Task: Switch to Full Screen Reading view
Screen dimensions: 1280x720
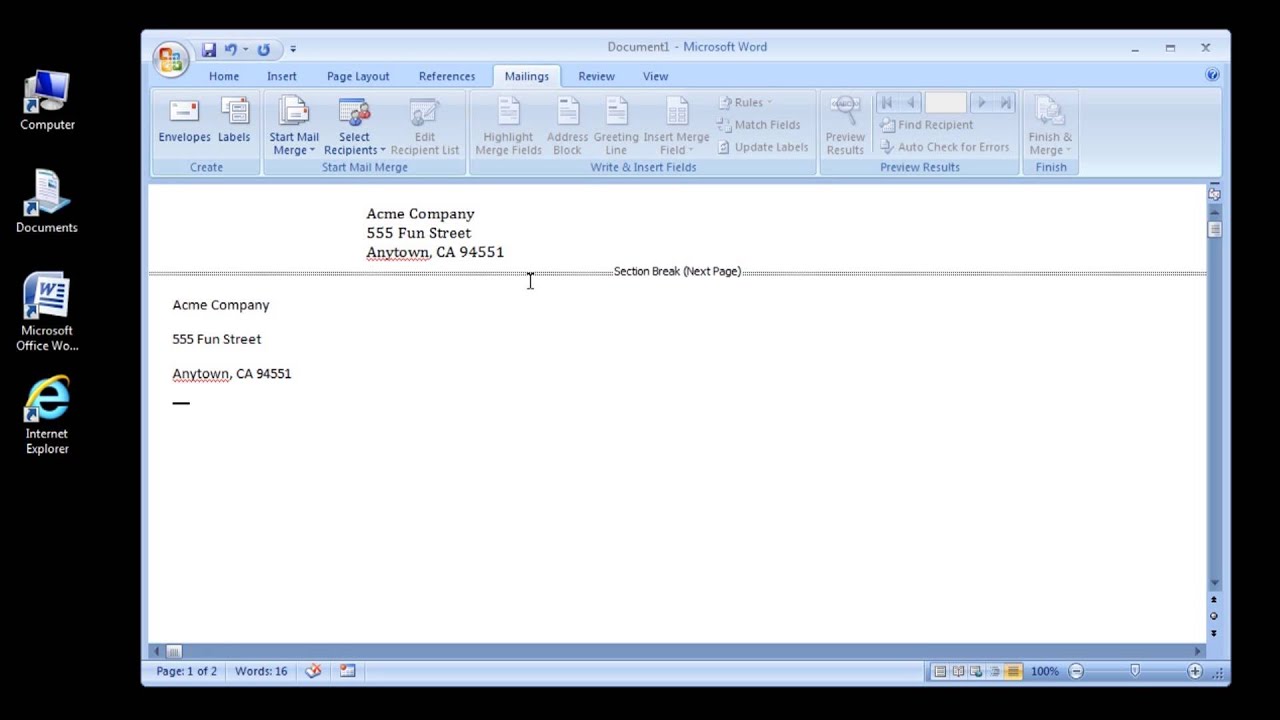Action: click(x=958, y=672)
